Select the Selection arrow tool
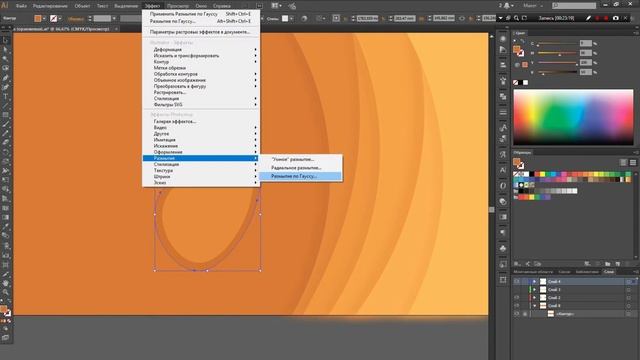This screenshot has height=360, width=640. 5,40
